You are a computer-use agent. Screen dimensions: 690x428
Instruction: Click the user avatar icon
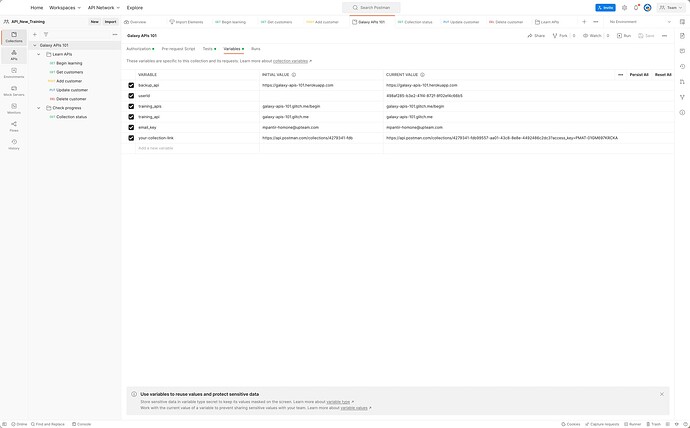coord(647,8)
